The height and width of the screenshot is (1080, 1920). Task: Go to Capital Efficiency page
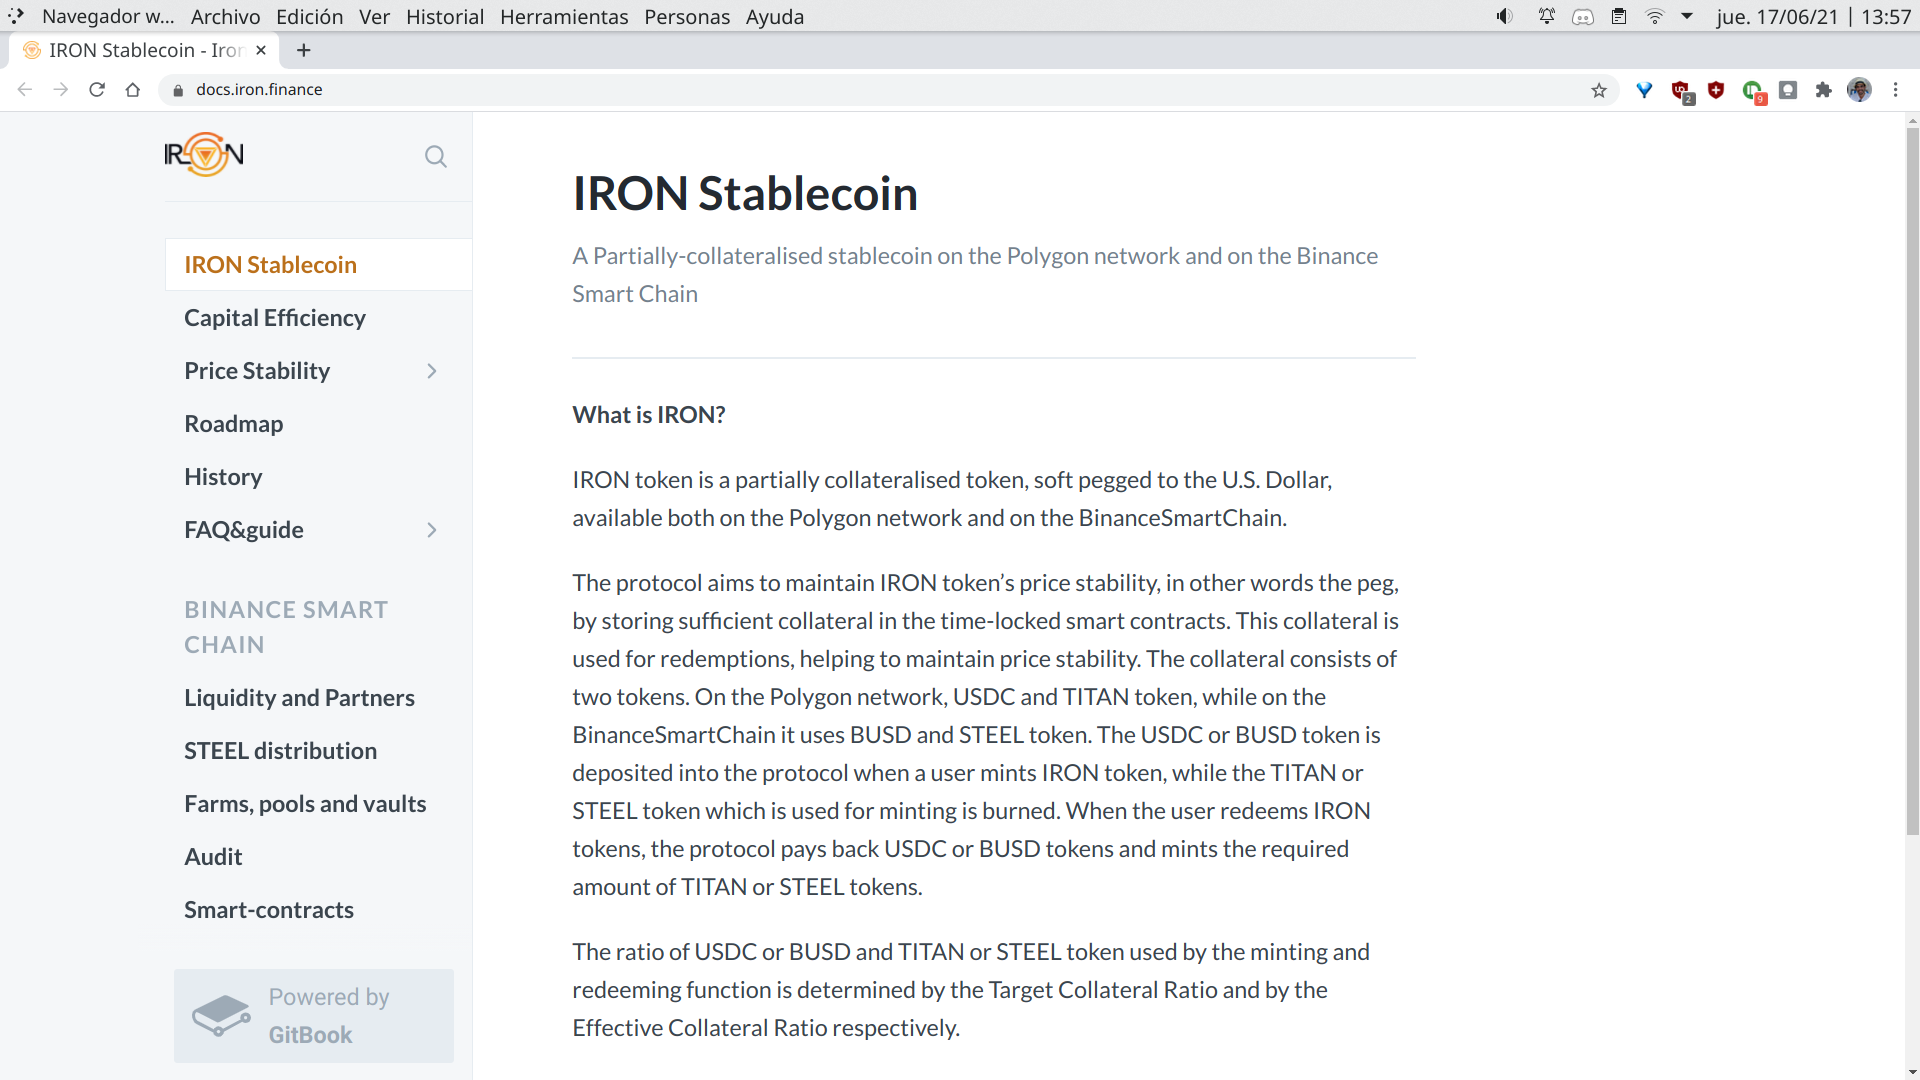pyautogui.click(x=275, y=318)
